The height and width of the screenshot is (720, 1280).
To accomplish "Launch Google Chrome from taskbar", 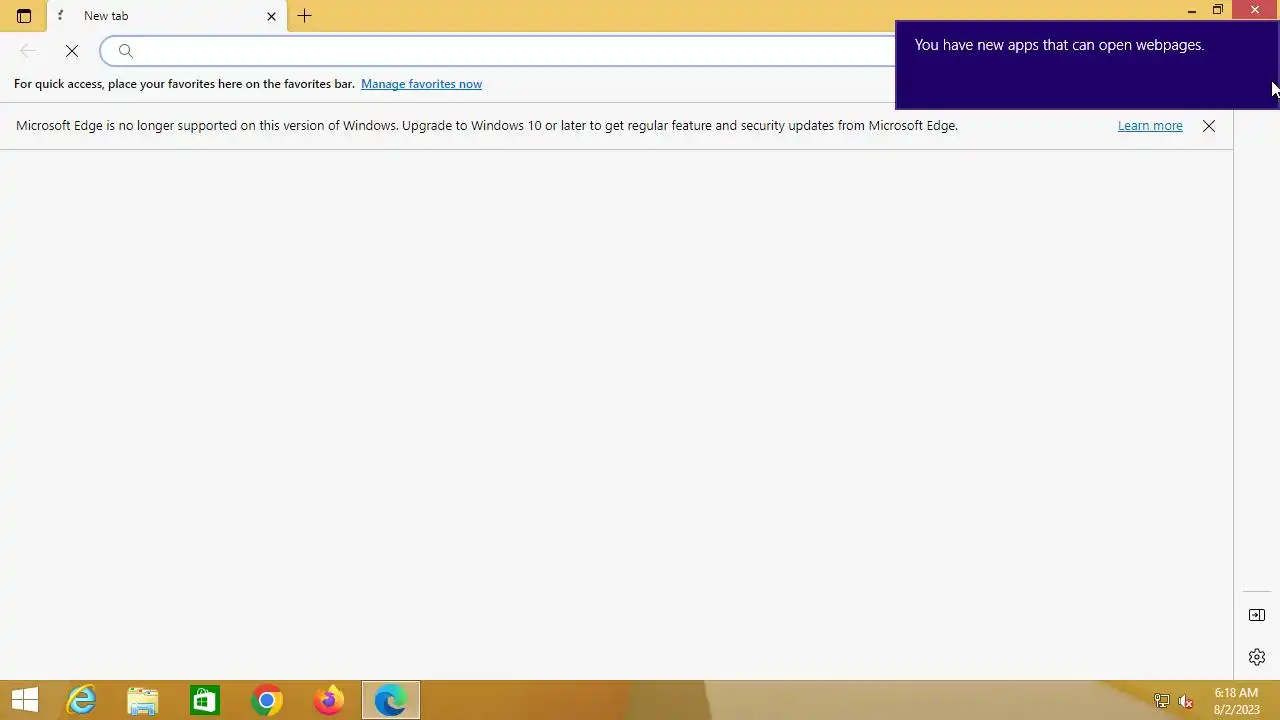I will point(267,700).
